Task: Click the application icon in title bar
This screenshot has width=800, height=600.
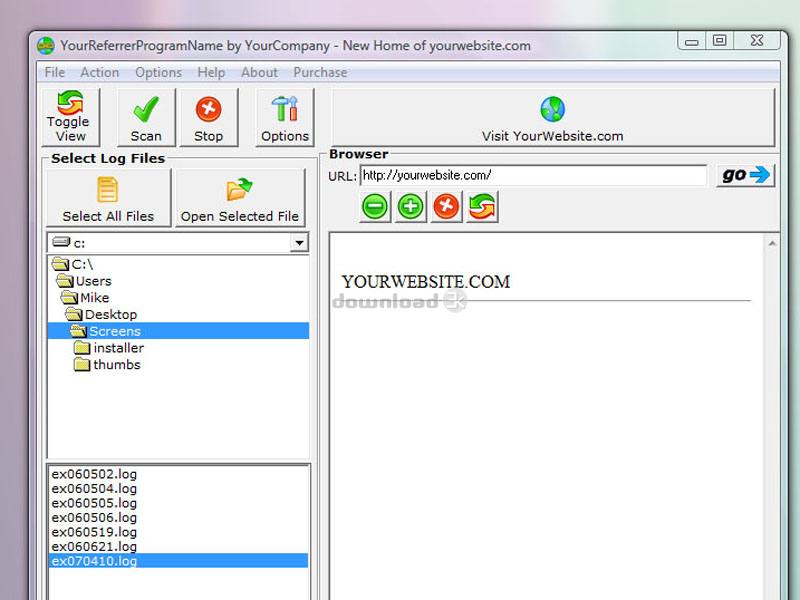Action: [x=46, y=45]
